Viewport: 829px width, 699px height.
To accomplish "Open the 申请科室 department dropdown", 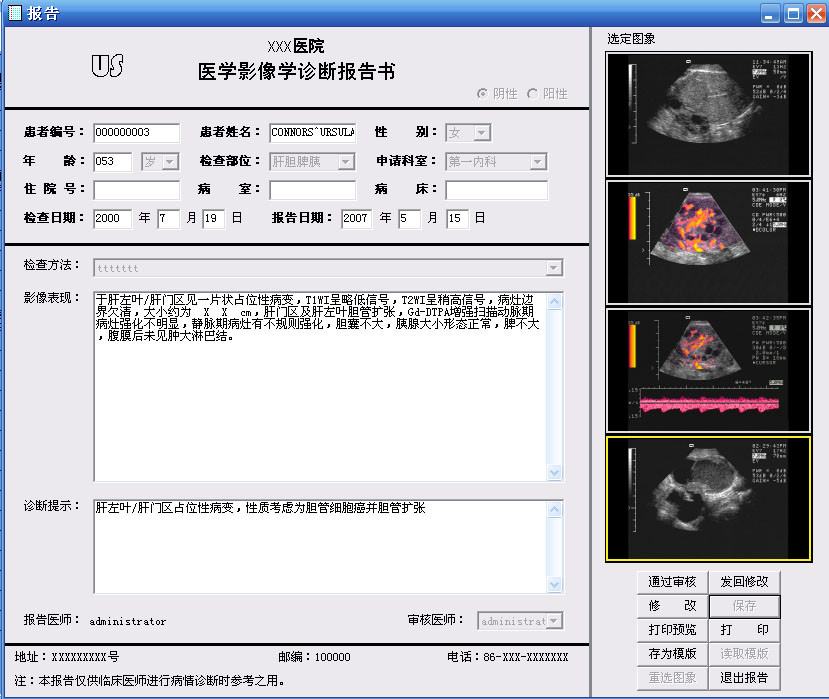I will click(x=538, y=161).
